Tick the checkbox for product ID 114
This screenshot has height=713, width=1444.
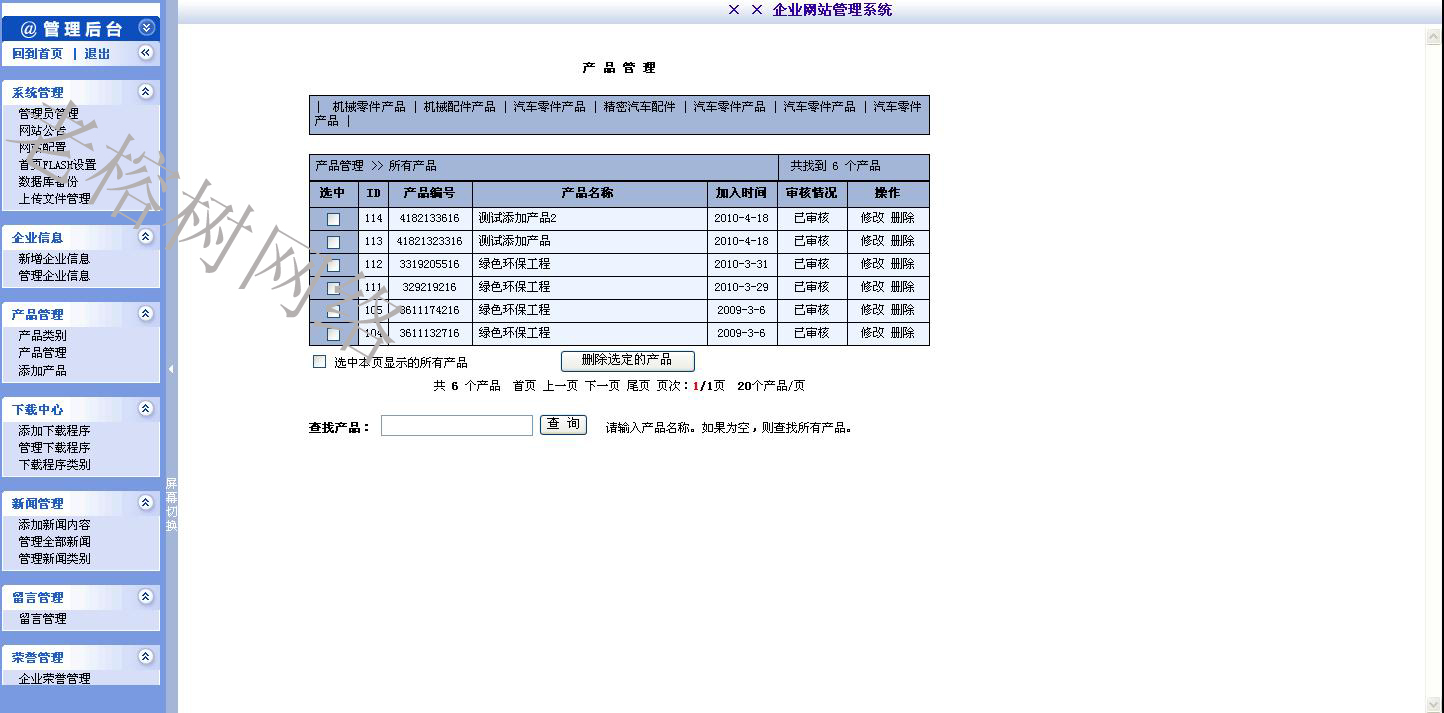(x=333, y=219)
